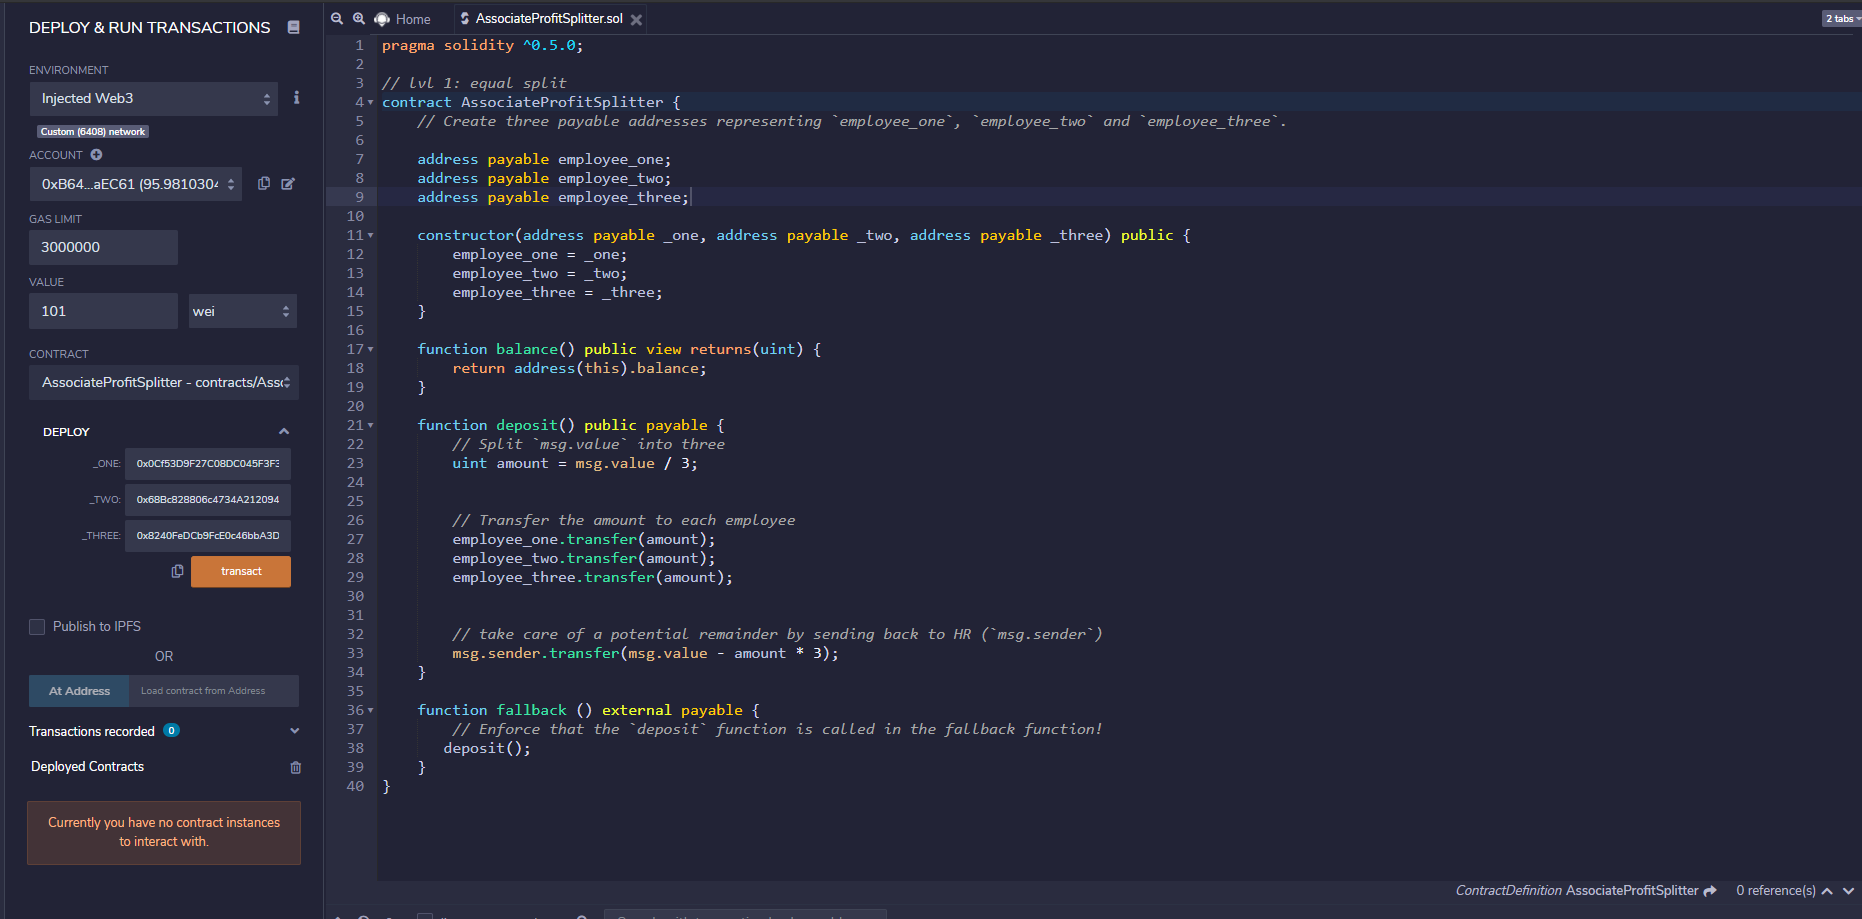The image size is (1862, 919).
Task: Click the gas limit input field
Action: [x=103, y=248]
